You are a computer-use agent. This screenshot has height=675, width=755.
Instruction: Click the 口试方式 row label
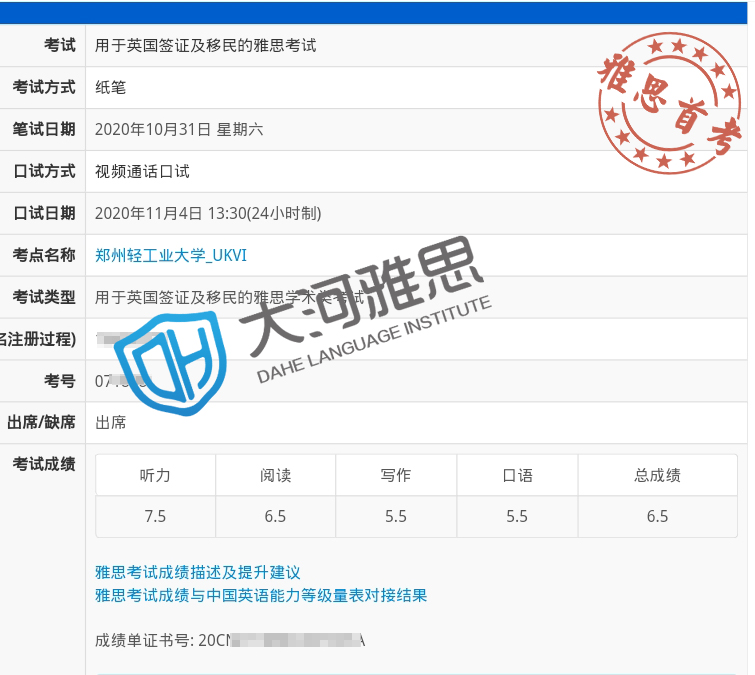pyautogui.click(x=44, y=171)
